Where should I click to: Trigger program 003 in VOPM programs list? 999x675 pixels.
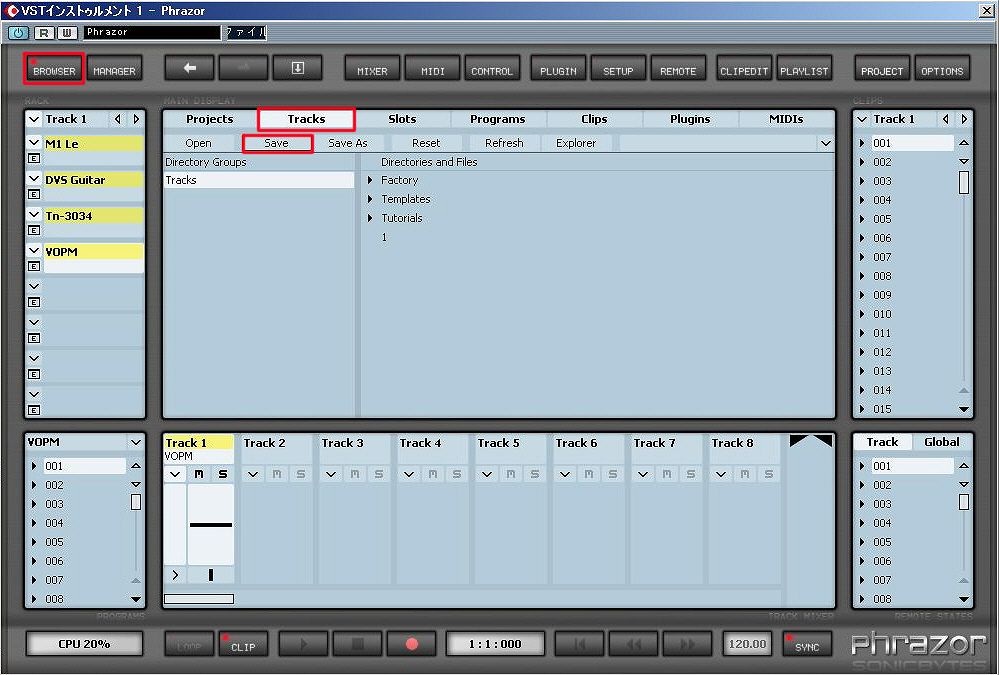(34, 504)
